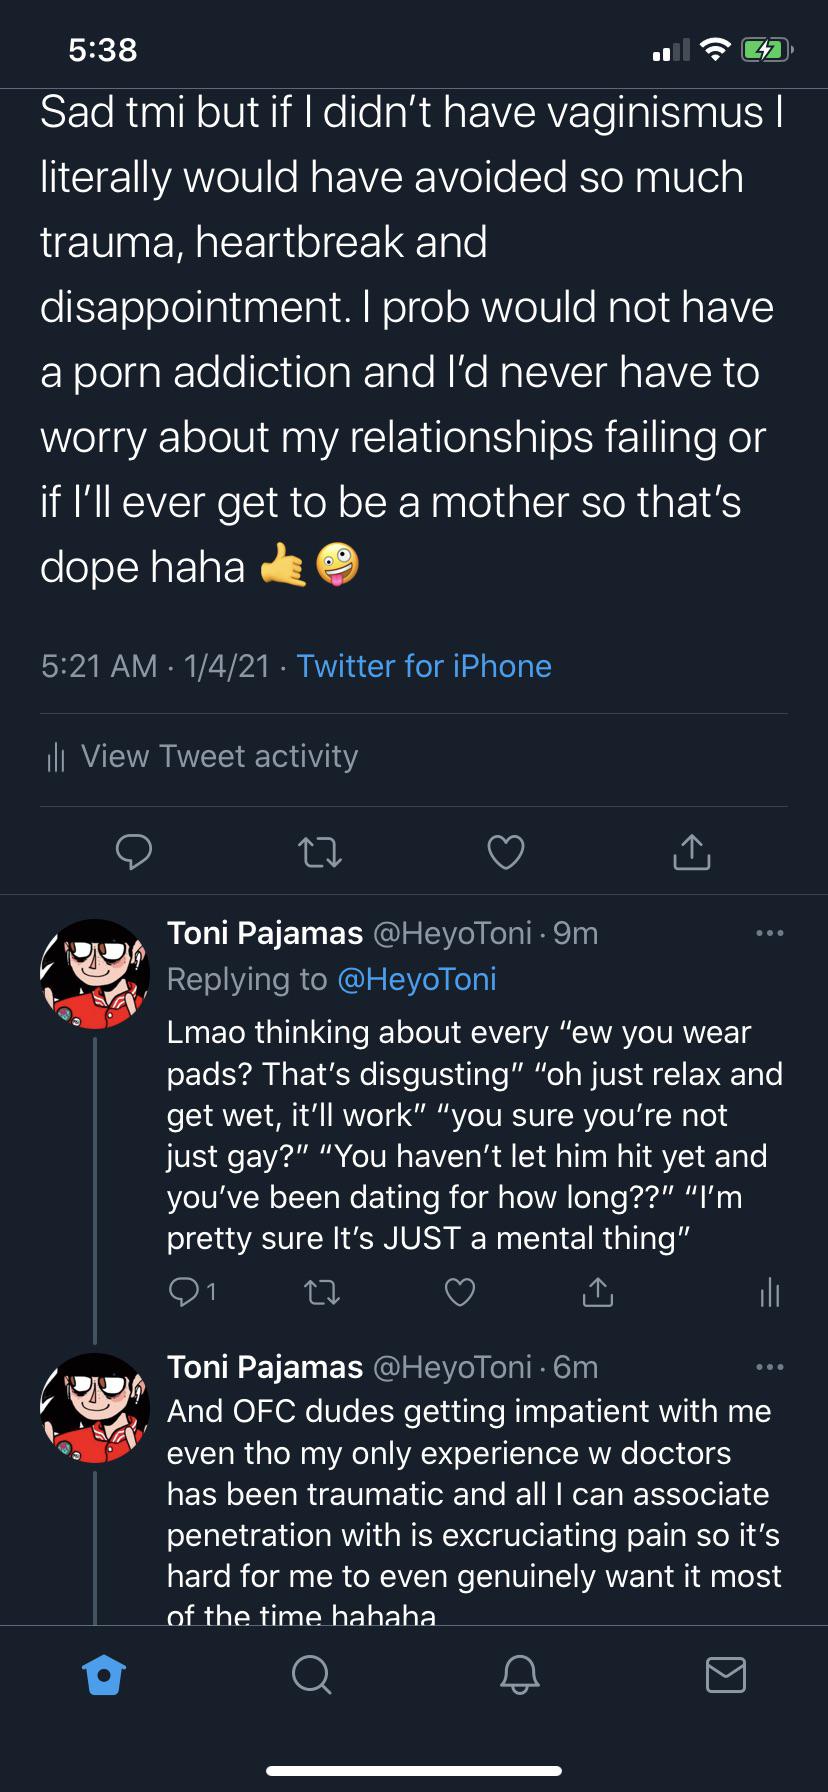View analytics of the 9m reply
This screenshot has height=1792, width=828.
pos(769,1293)
